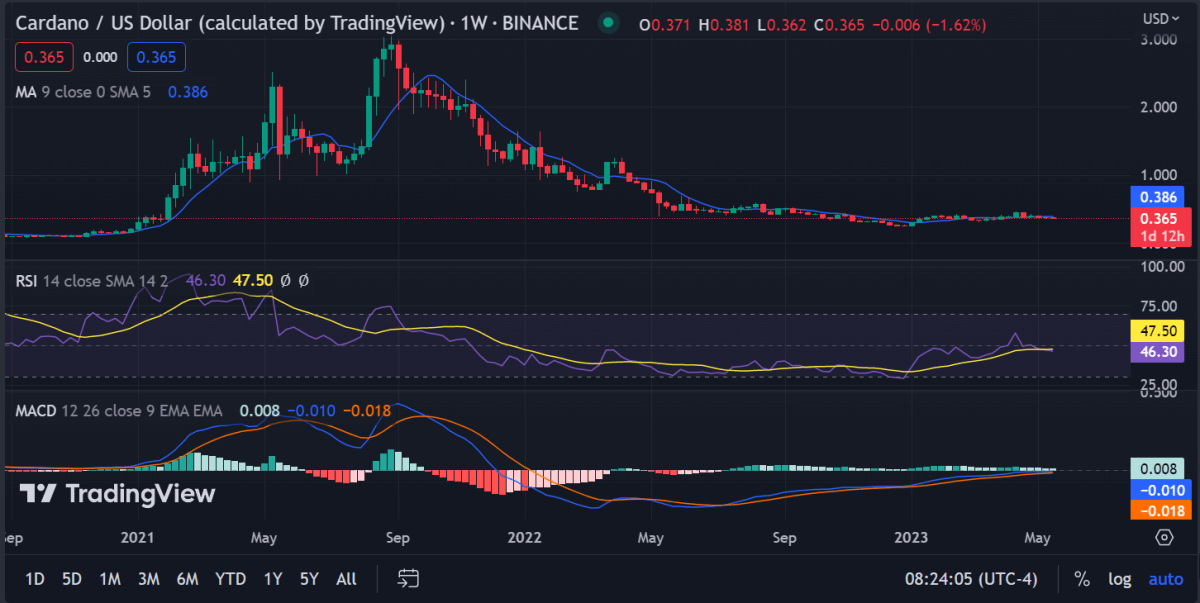Click the red 0.365 sell price box
Screen dimensions: 1200x603
click(45, 57)
